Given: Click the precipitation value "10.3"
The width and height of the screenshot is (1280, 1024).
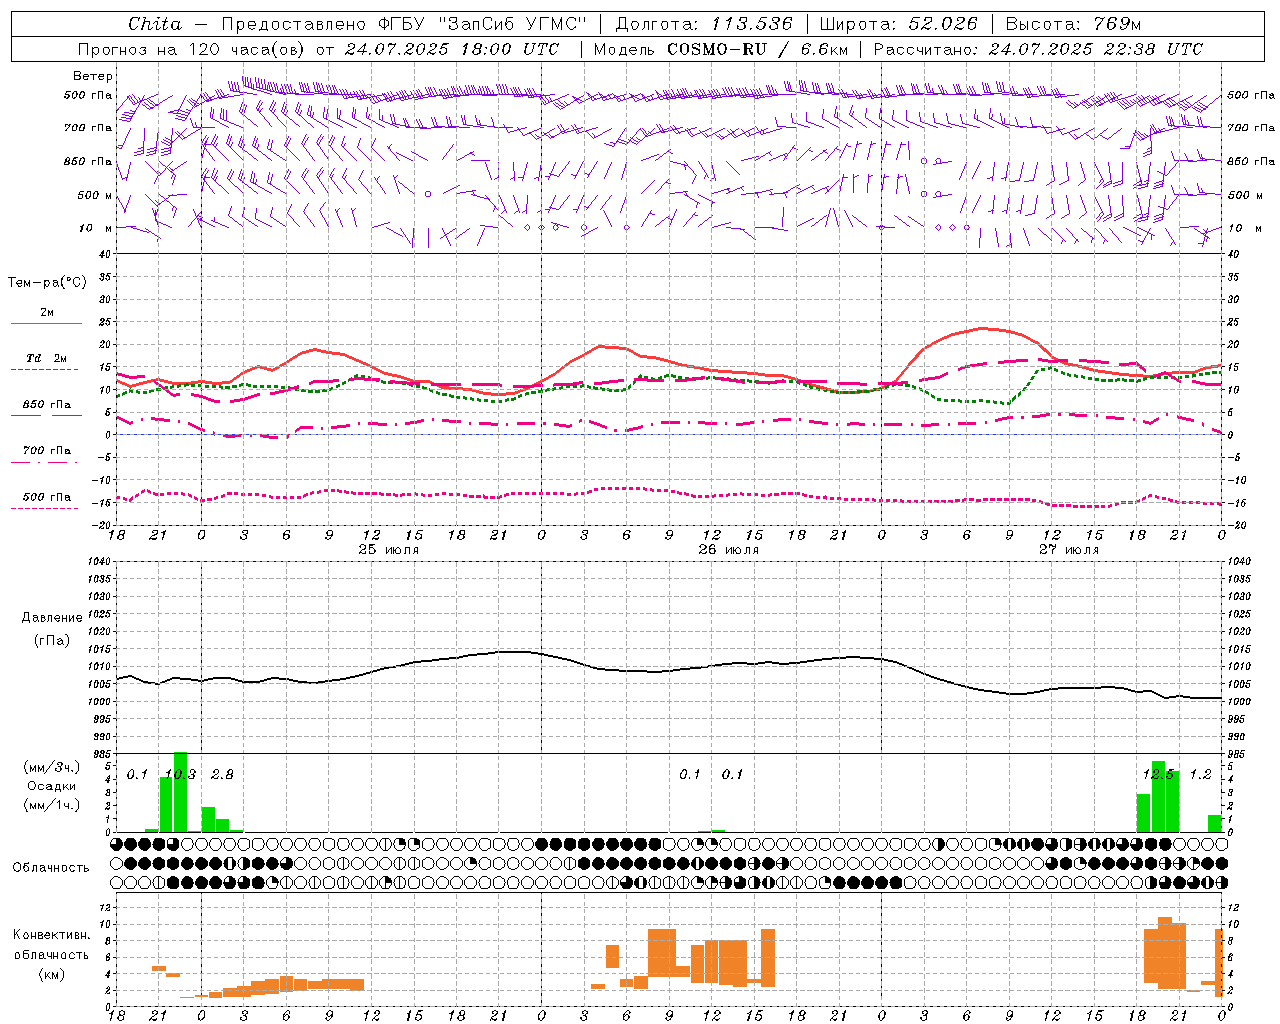Looking at the screenshot, I should point(180,775).
